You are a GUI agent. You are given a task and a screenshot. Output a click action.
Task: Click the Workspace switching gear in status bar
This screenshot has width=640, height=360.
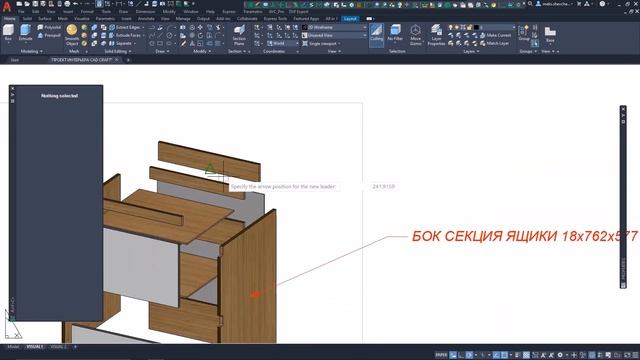point(560,355)
